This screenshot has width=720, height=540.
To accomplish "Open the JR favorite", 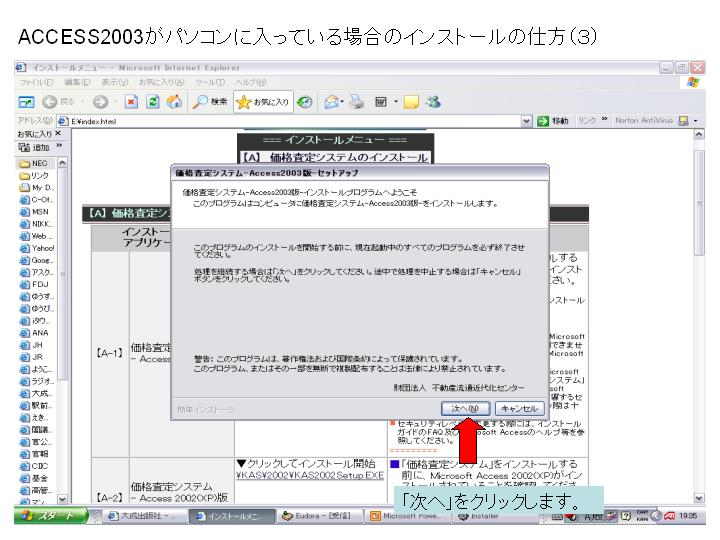I will click(32, 357).
